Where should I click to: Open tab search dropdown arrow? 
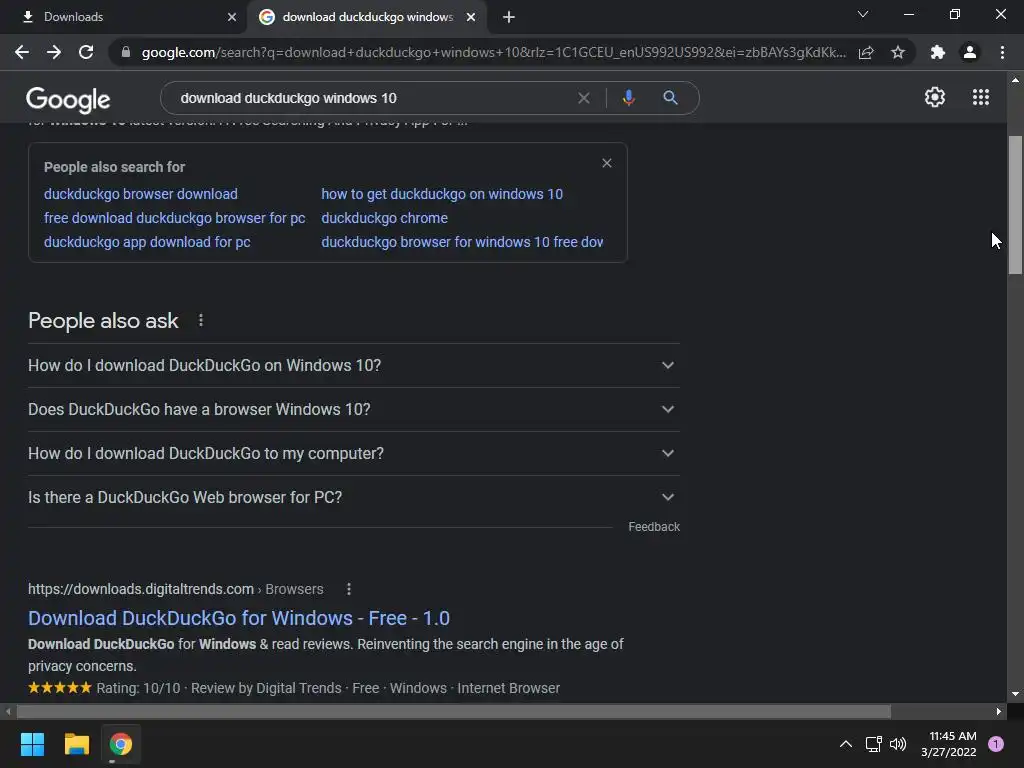coord(863,14)
